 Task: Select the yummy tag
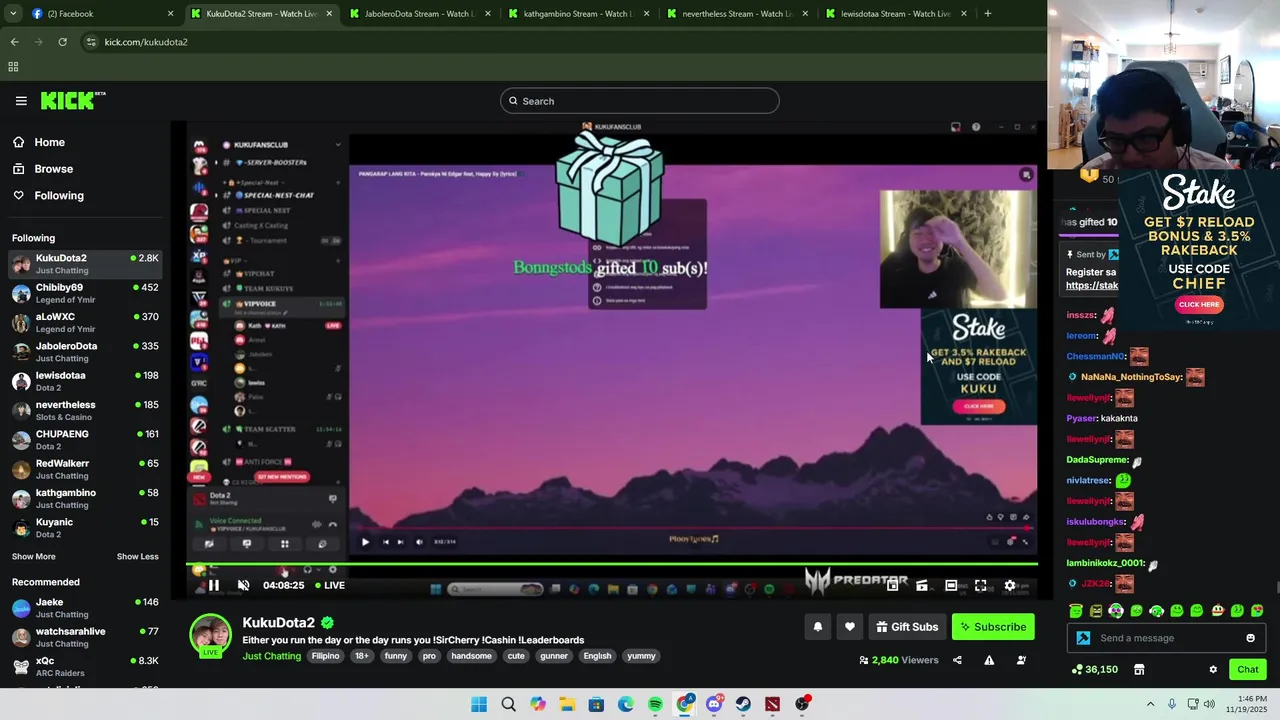click(x=641, y=656)
